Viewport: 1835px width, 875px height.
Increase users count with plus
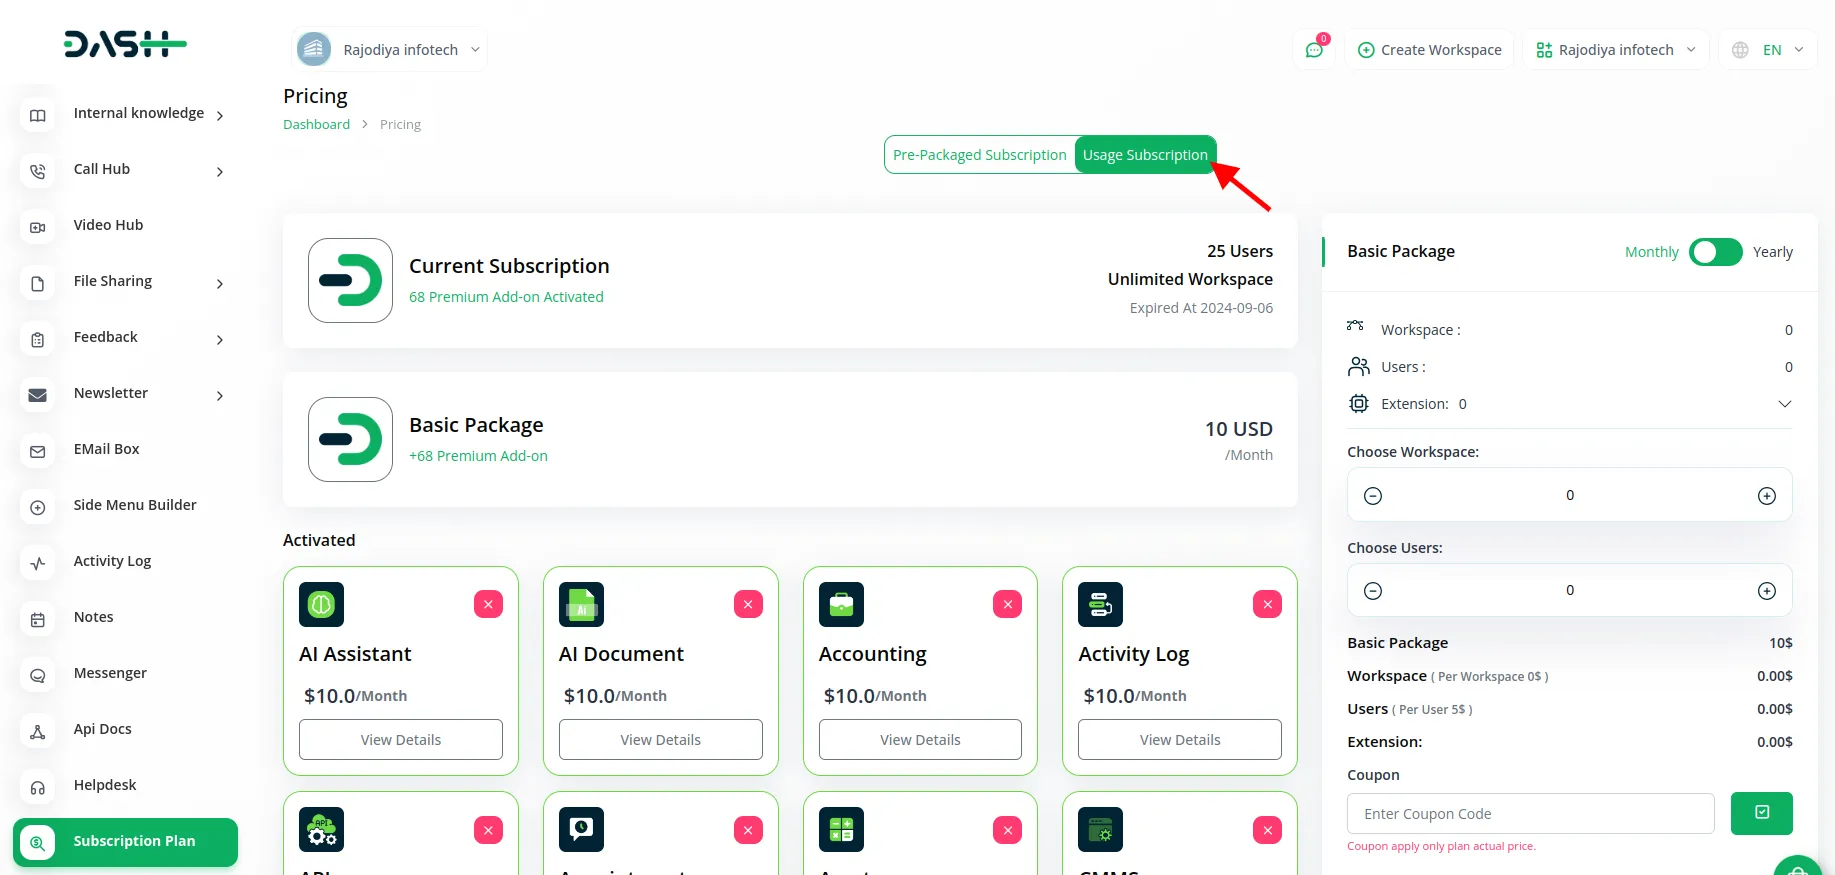tap(1767, 591)
